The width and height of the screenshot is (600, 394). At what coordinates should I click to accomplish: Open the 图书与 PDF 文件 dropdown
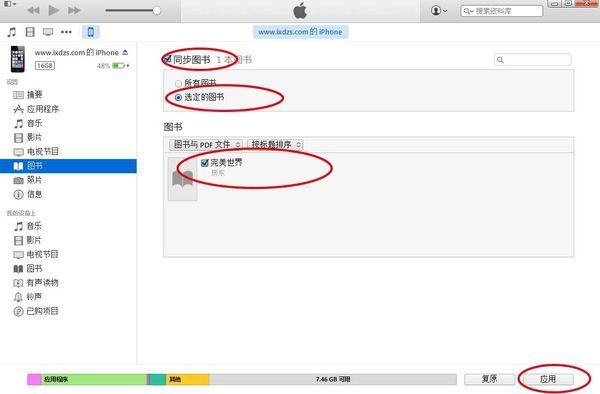(206, 145)
